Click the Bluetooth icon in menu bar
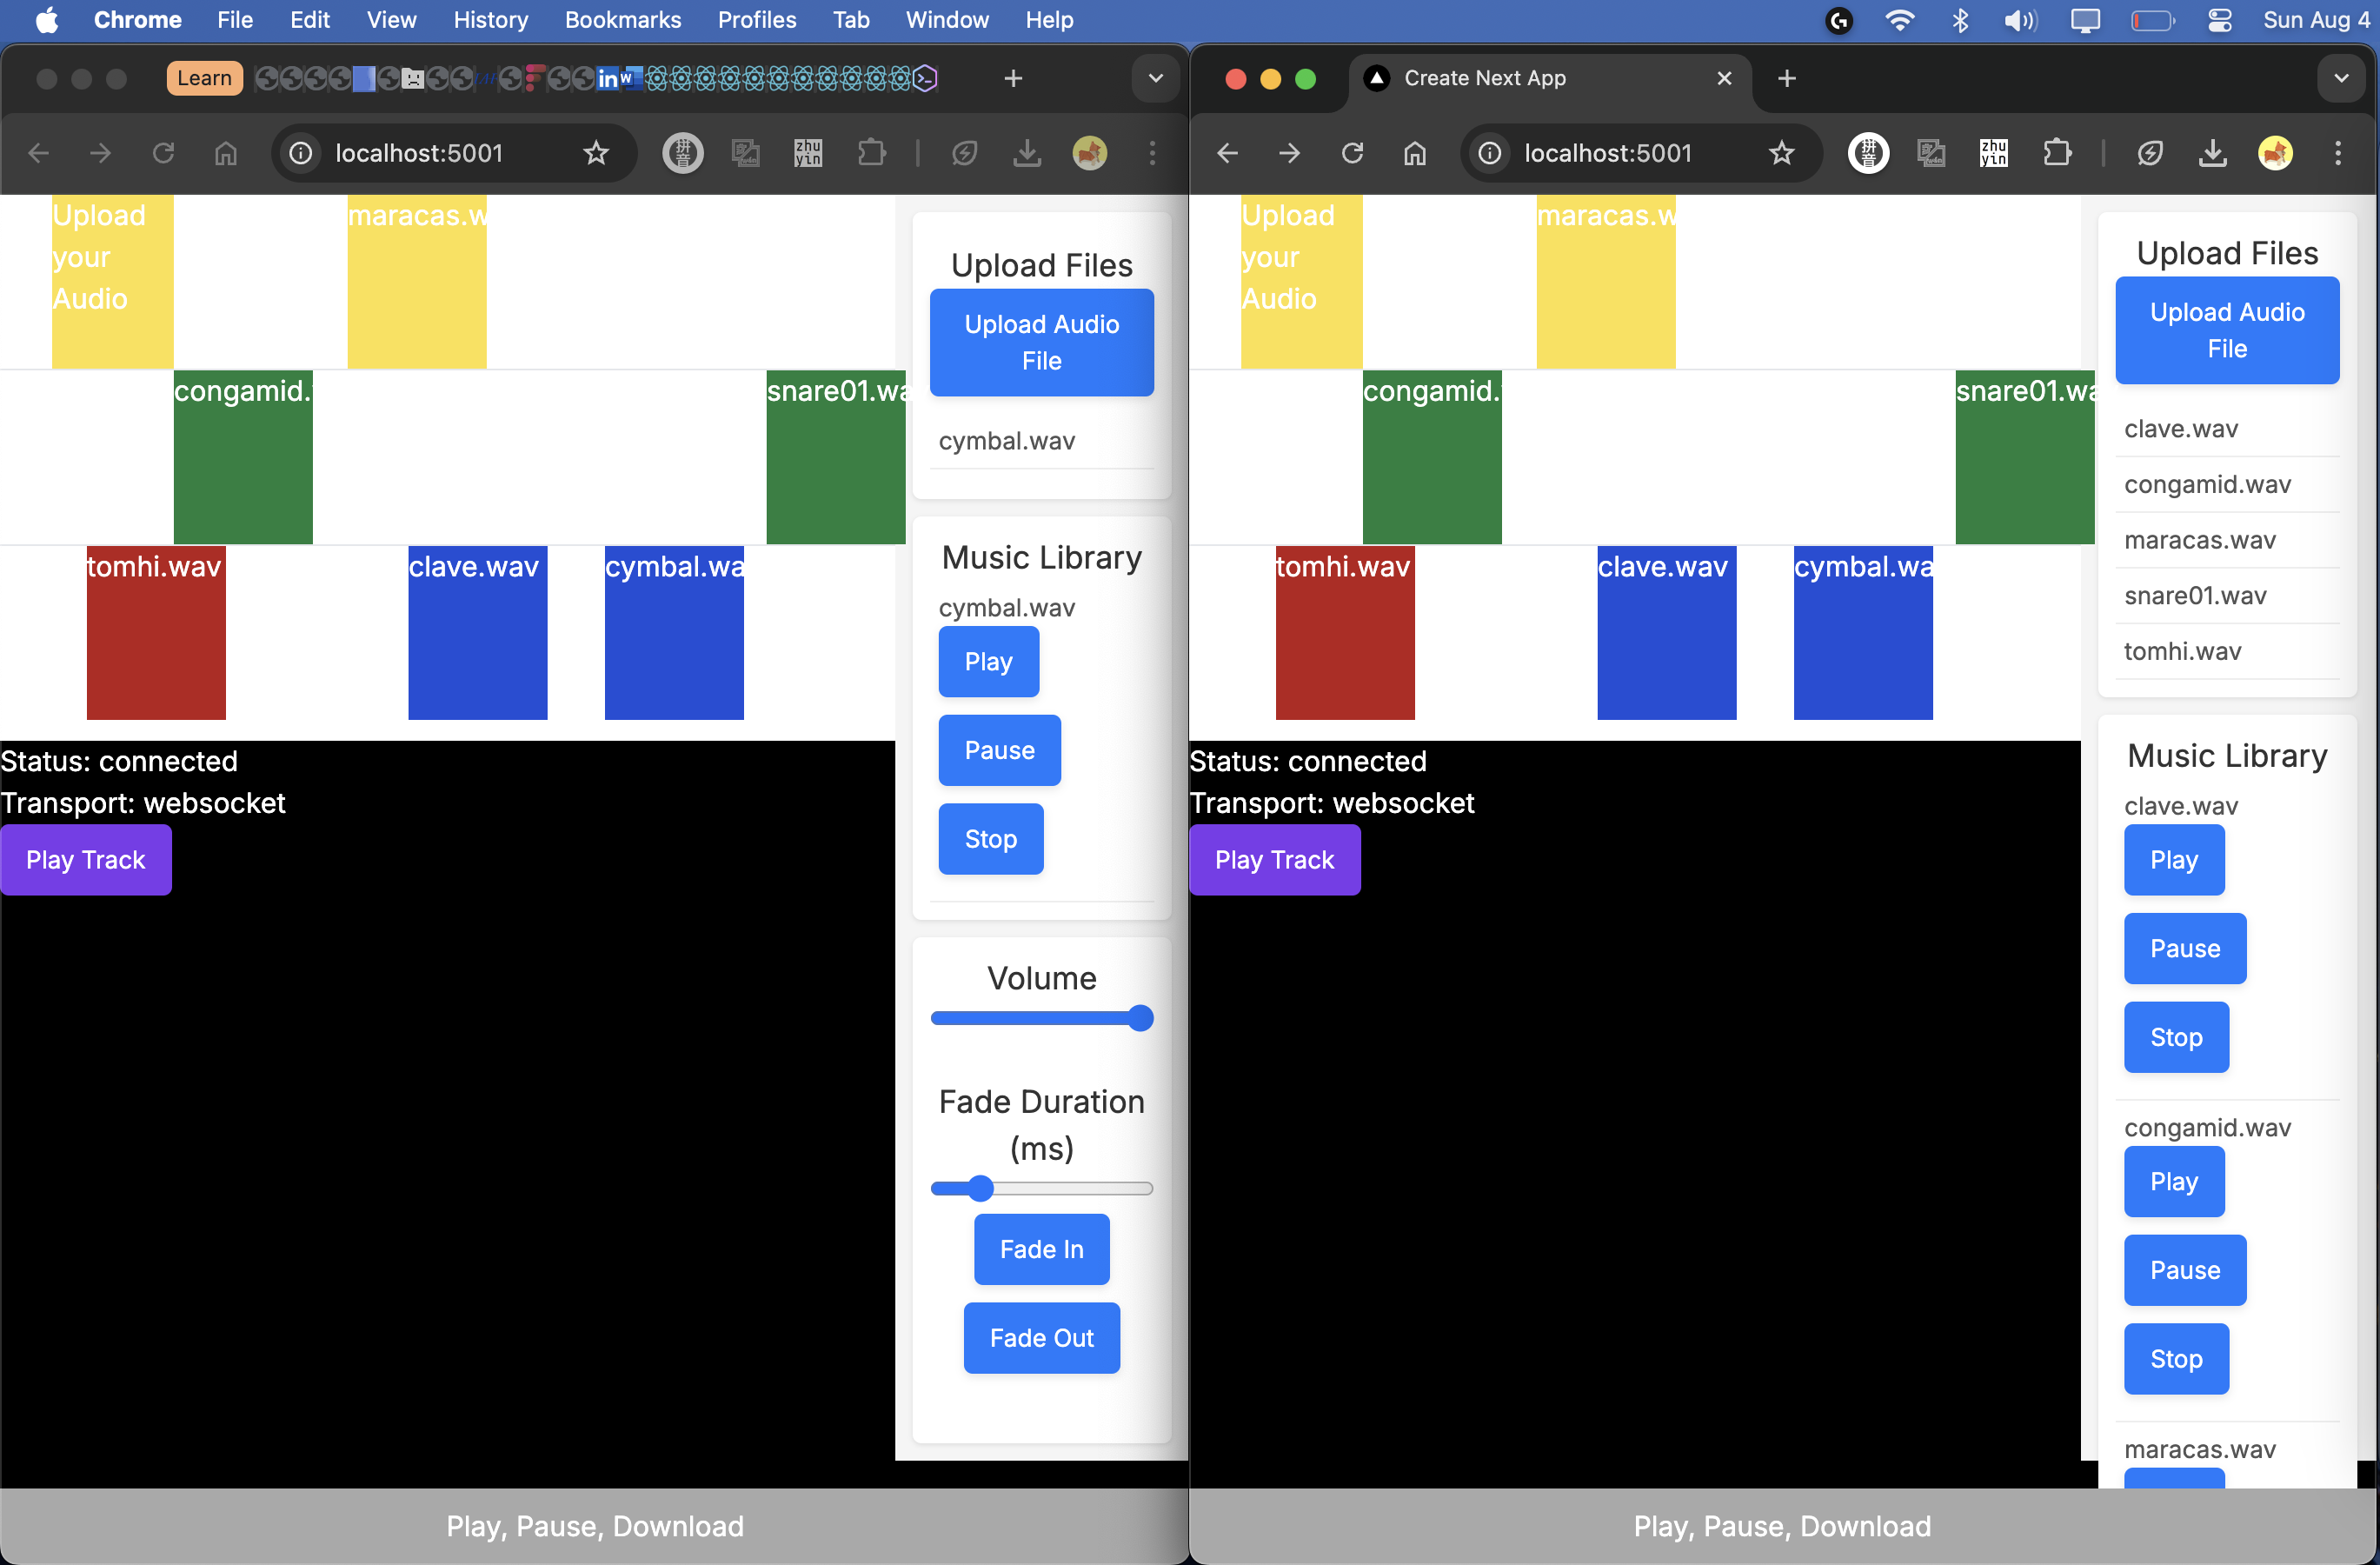2380x1565 pixels. coord(1960,20)
